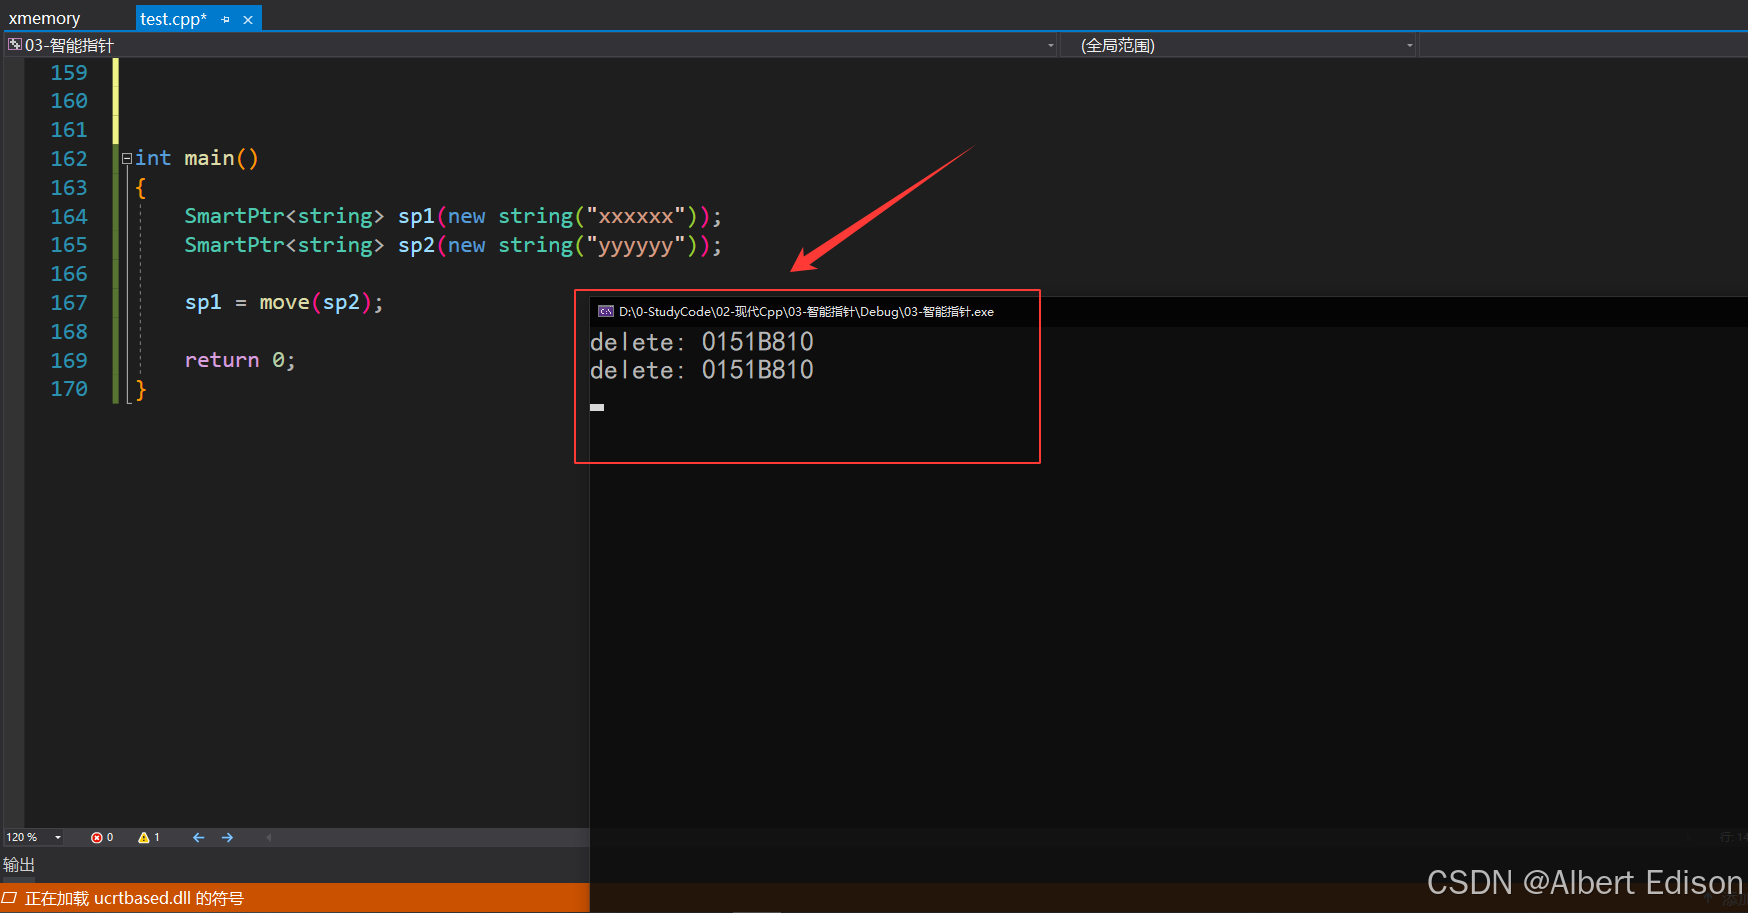This screenshot has width=1748, height=913.
Task: Navigate forward with the right arrow
Action: [227, 838]
